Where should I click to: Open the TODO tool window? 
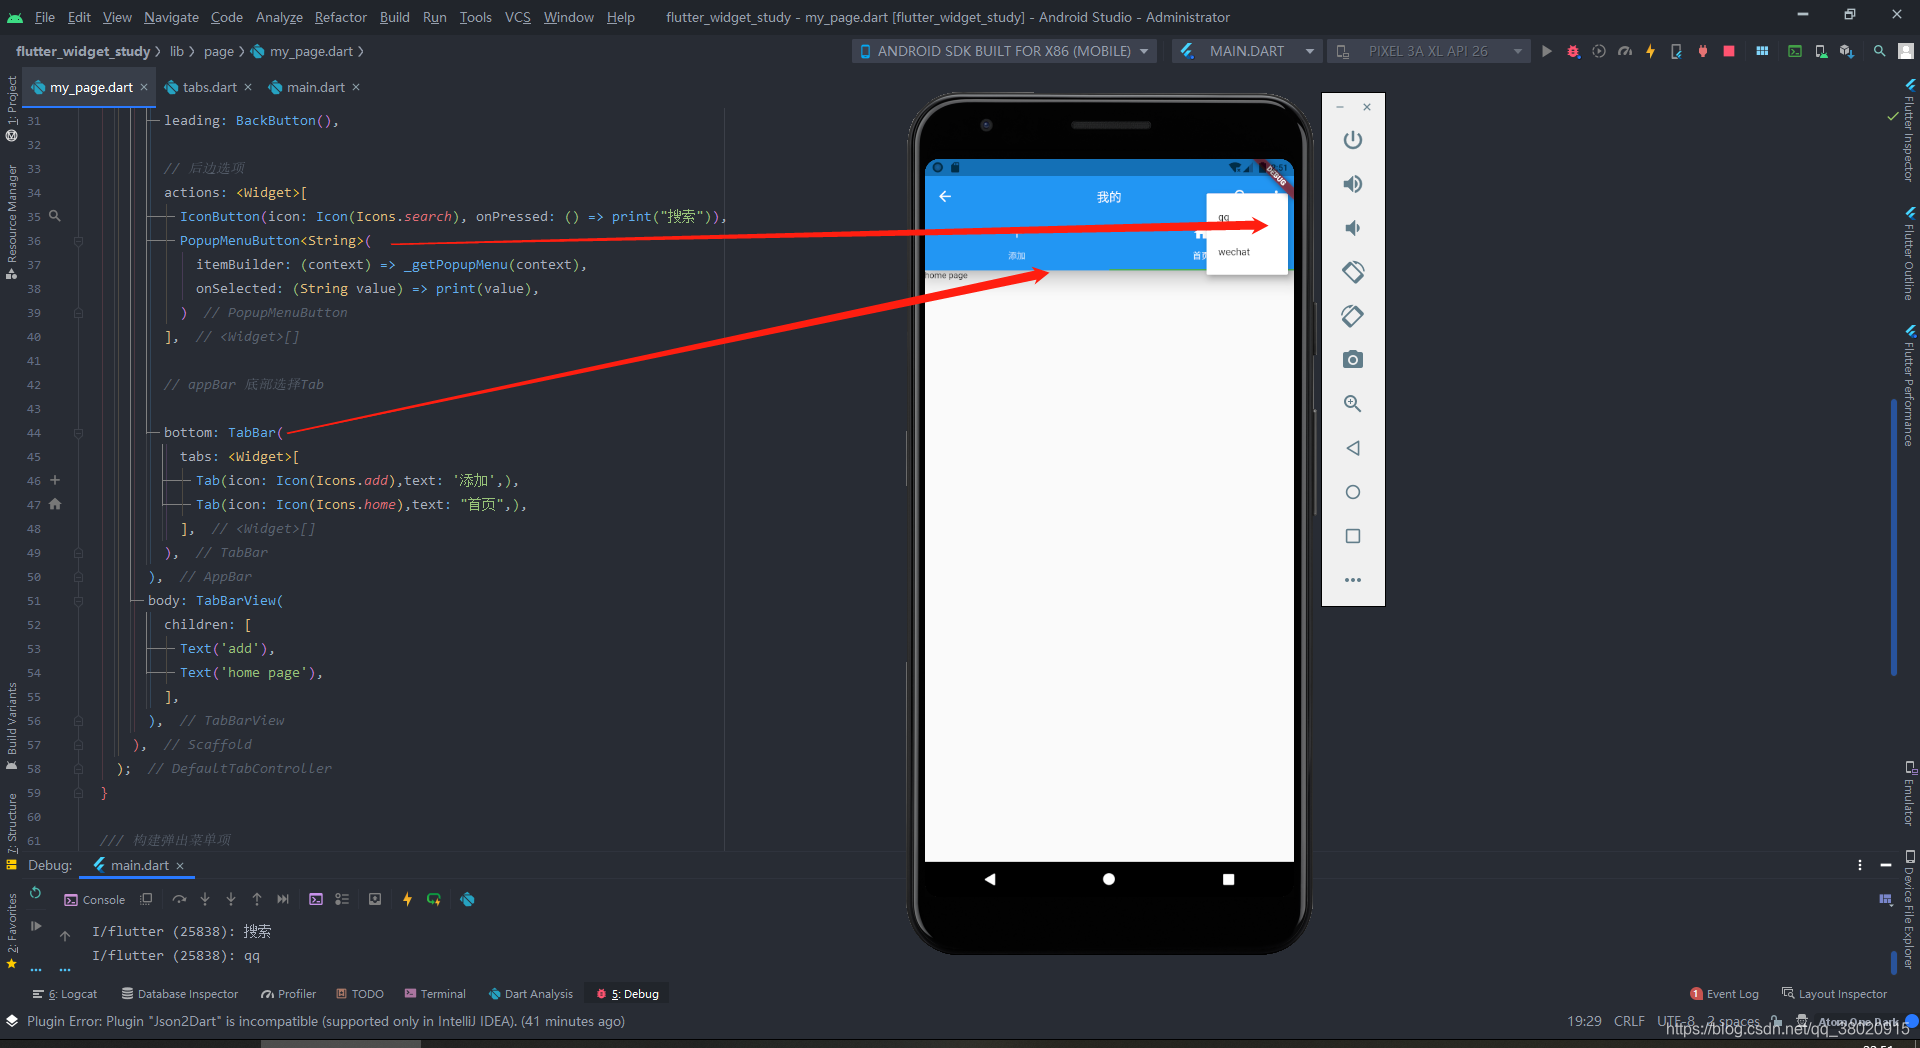(x=360, y=994)
